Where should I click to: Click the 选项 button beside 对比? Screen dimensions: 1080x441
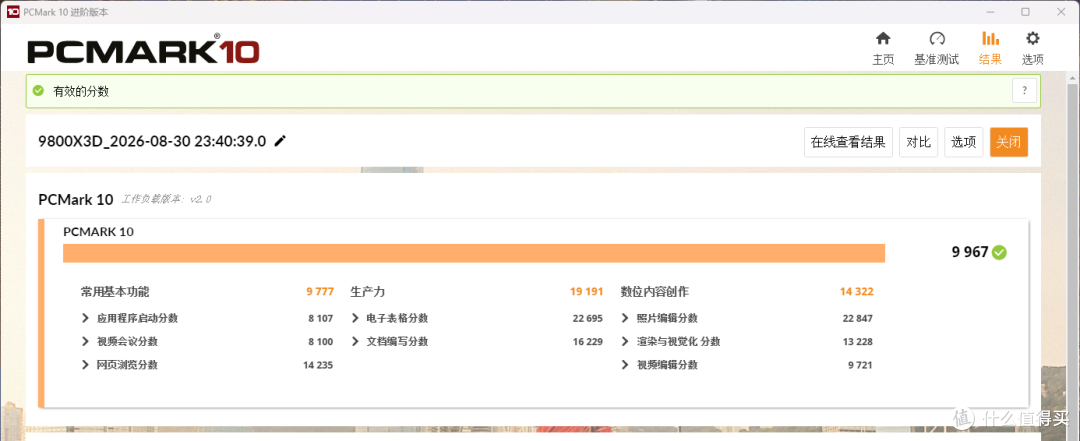(x=964, y=143)
